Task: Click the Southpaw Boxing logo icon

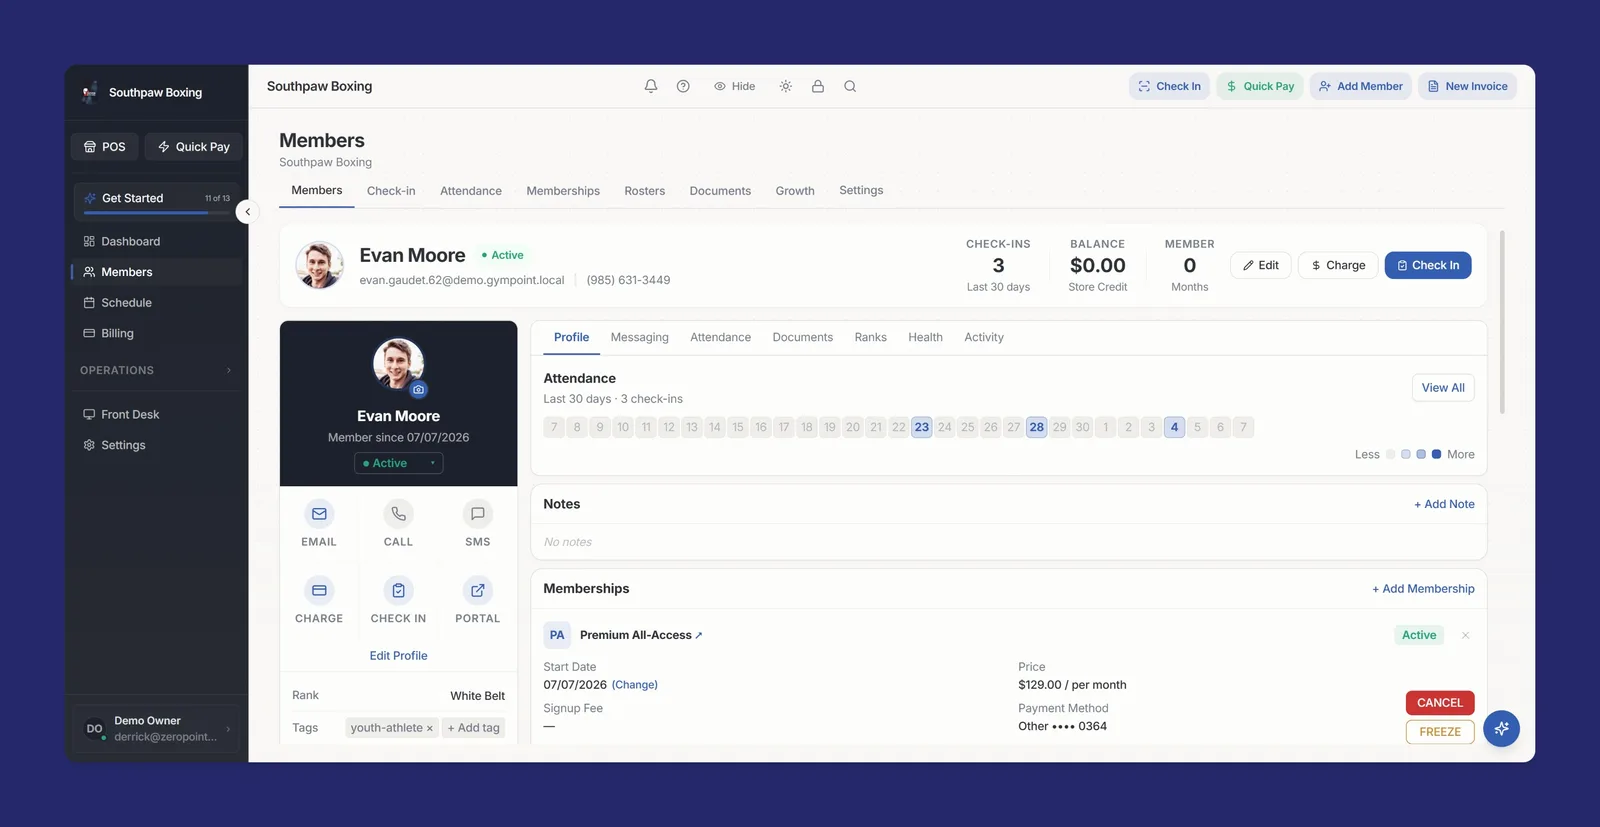Action: point(90,92)
